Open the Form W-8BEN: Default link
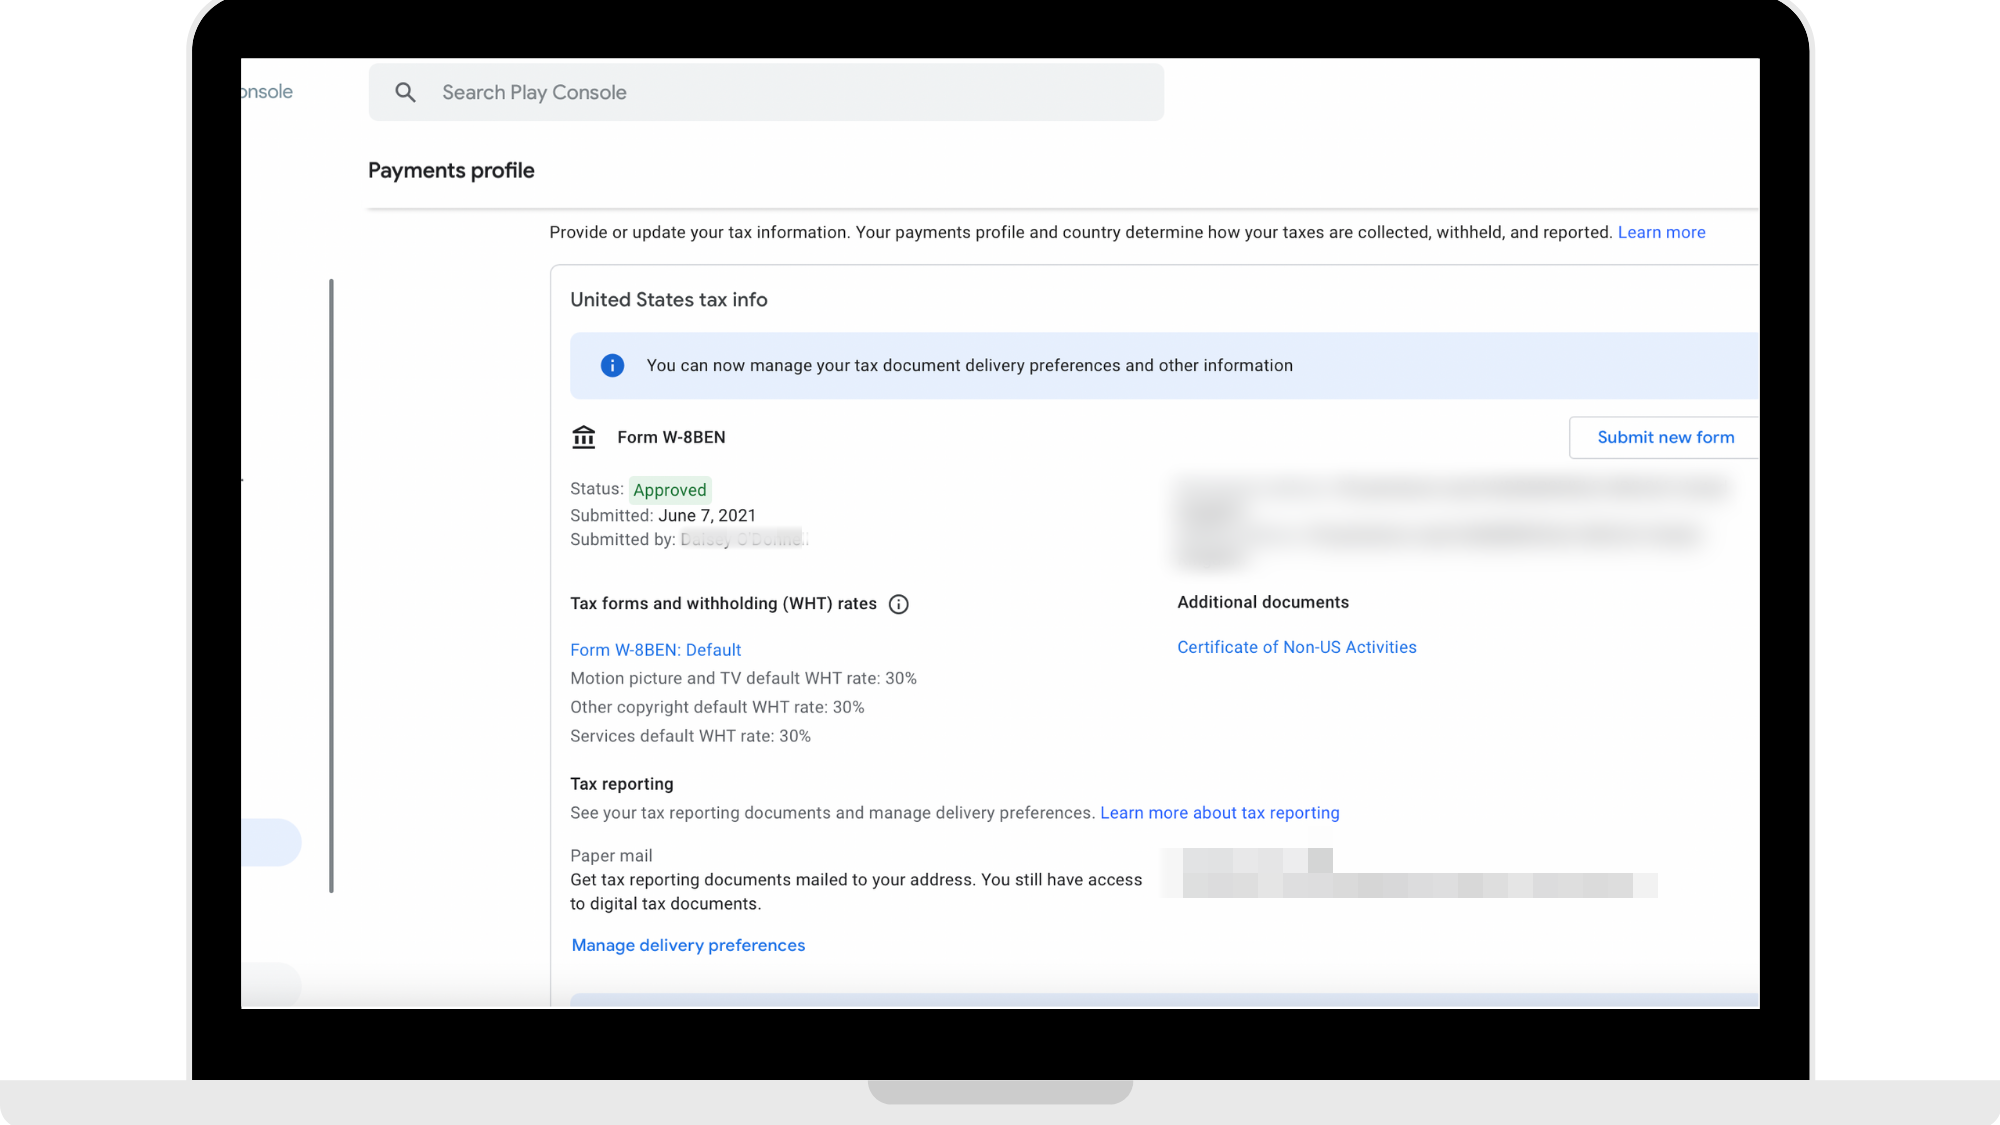Image resolution: width=2000 pixels, height=1125 pixels. [x=655, y=650]
